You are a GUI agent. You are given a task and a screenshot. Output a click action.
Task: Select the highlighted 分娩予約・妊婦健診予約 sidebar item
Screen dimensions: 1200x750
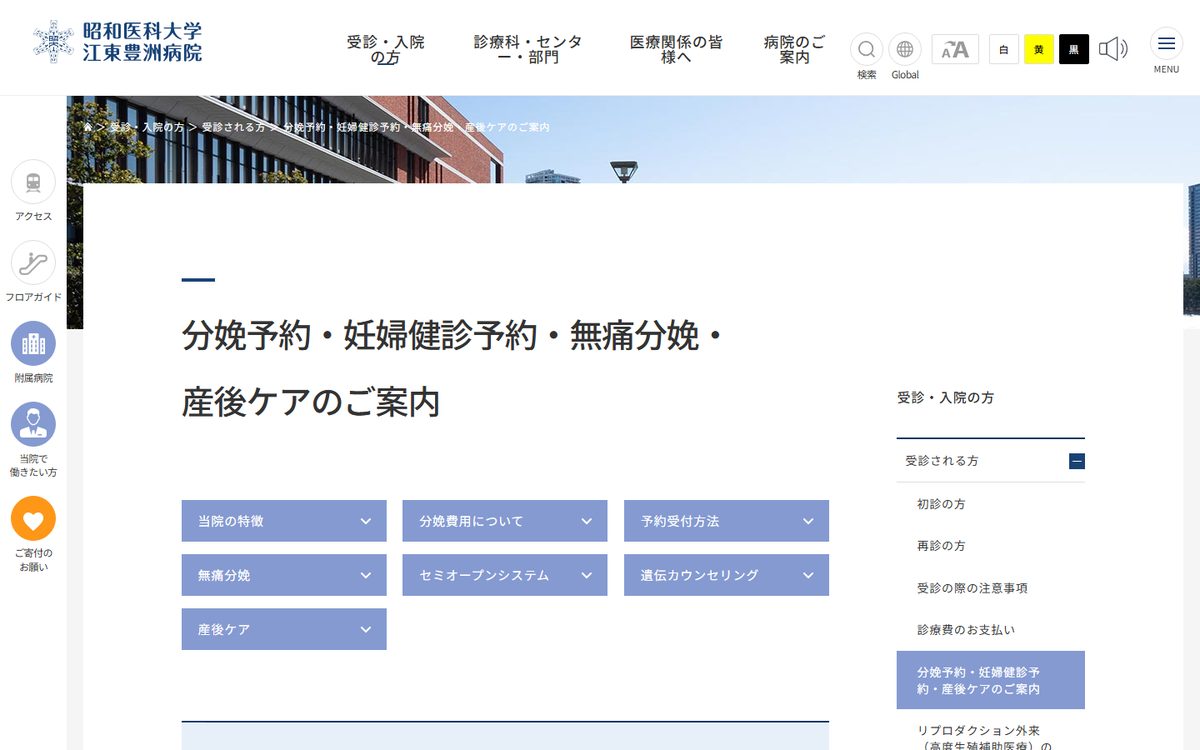pyautogui.click(x=991, y=680)
